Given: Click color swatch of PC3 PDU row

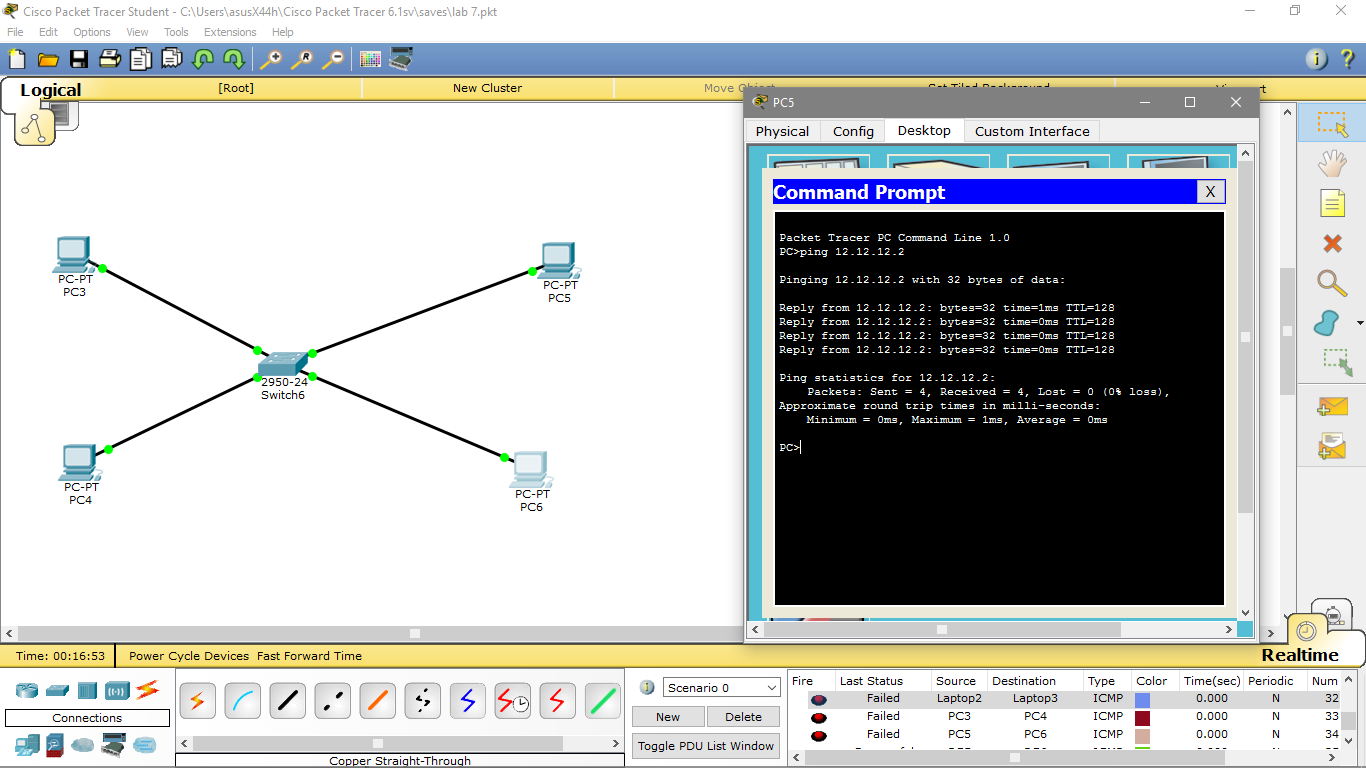Looking at the screenshot, I should [1142, 718].
